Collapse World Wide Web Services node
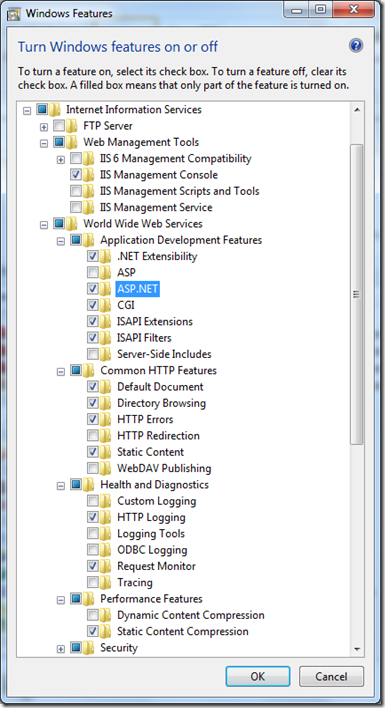The height and width of the screenshot is (708, 385). [x=44, y=224]
